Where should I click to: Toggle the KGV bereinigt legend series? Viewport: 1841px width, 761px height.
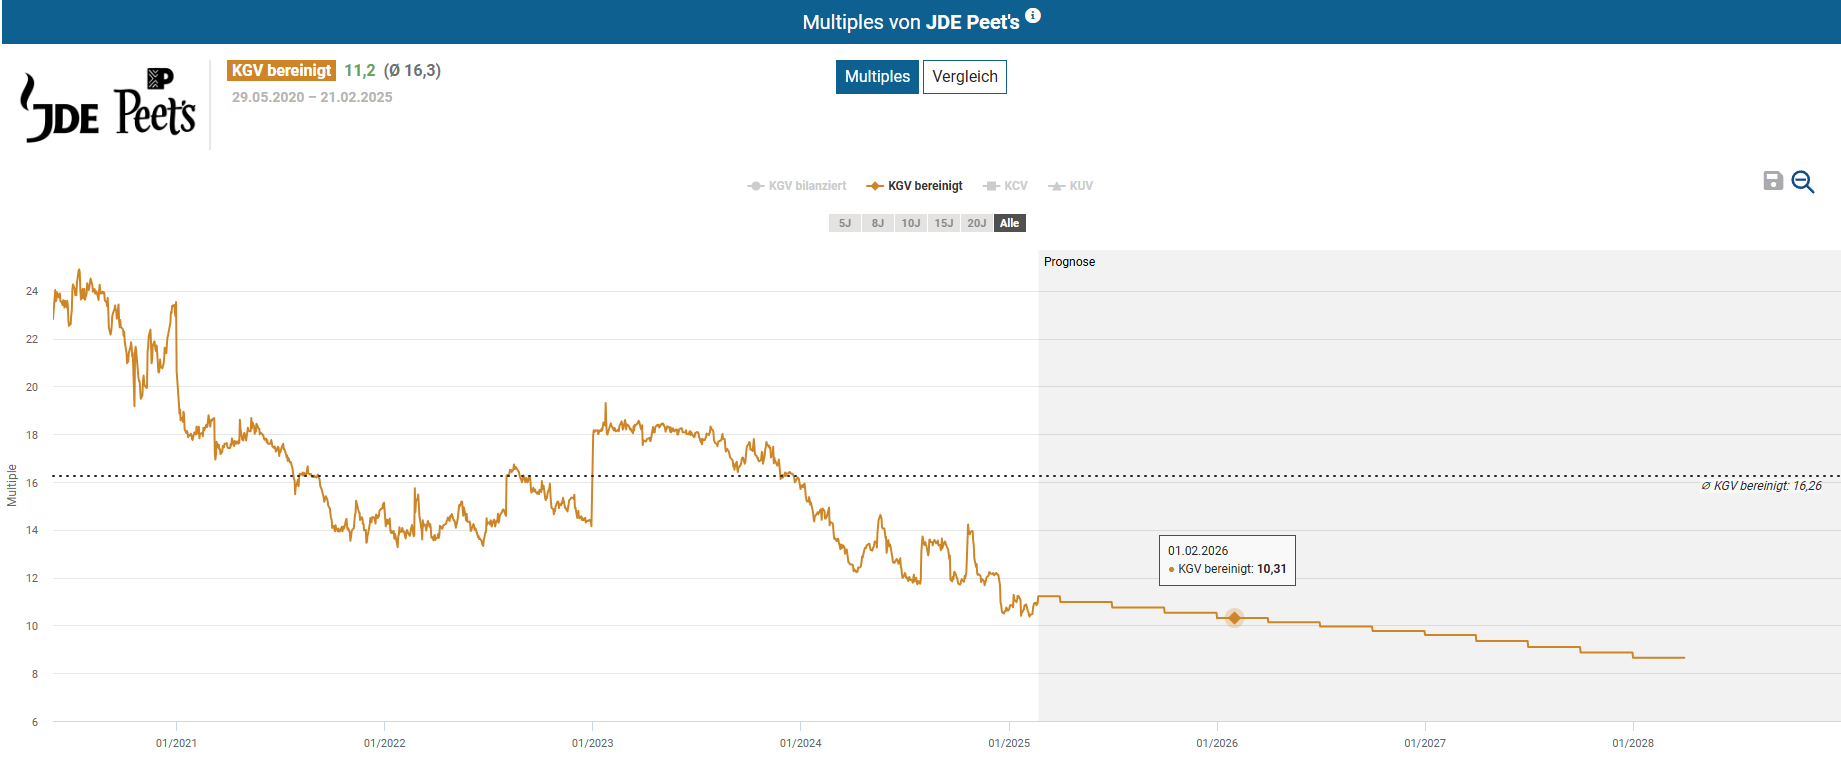pos(915,186)
